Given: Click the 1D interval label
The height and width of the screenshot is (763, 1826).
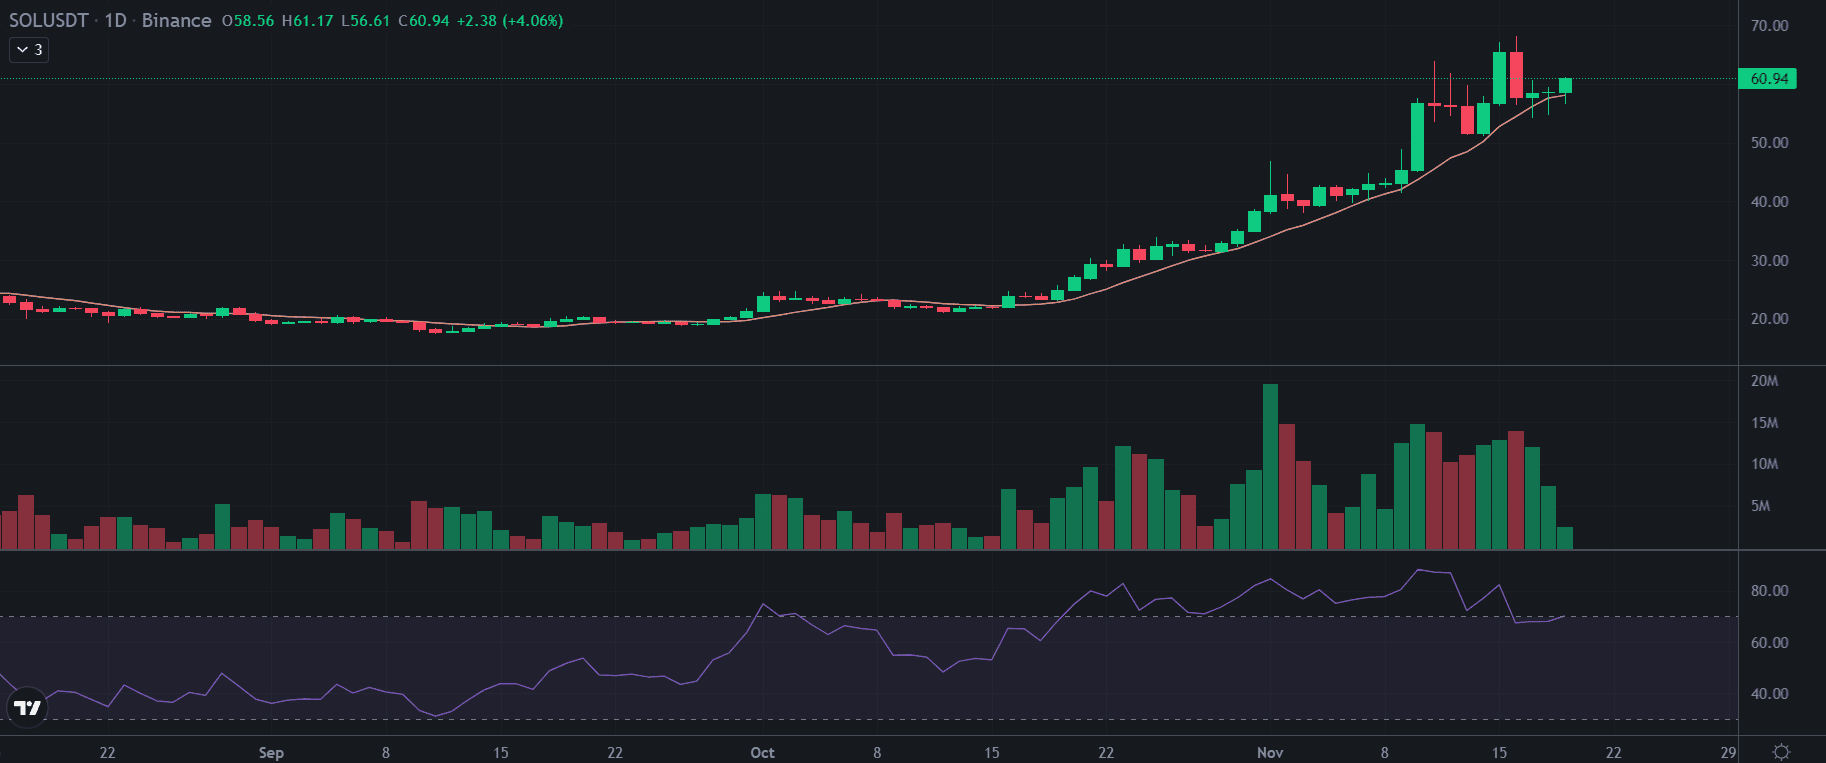Looking at the screenshot, I should tap(115, 21).
